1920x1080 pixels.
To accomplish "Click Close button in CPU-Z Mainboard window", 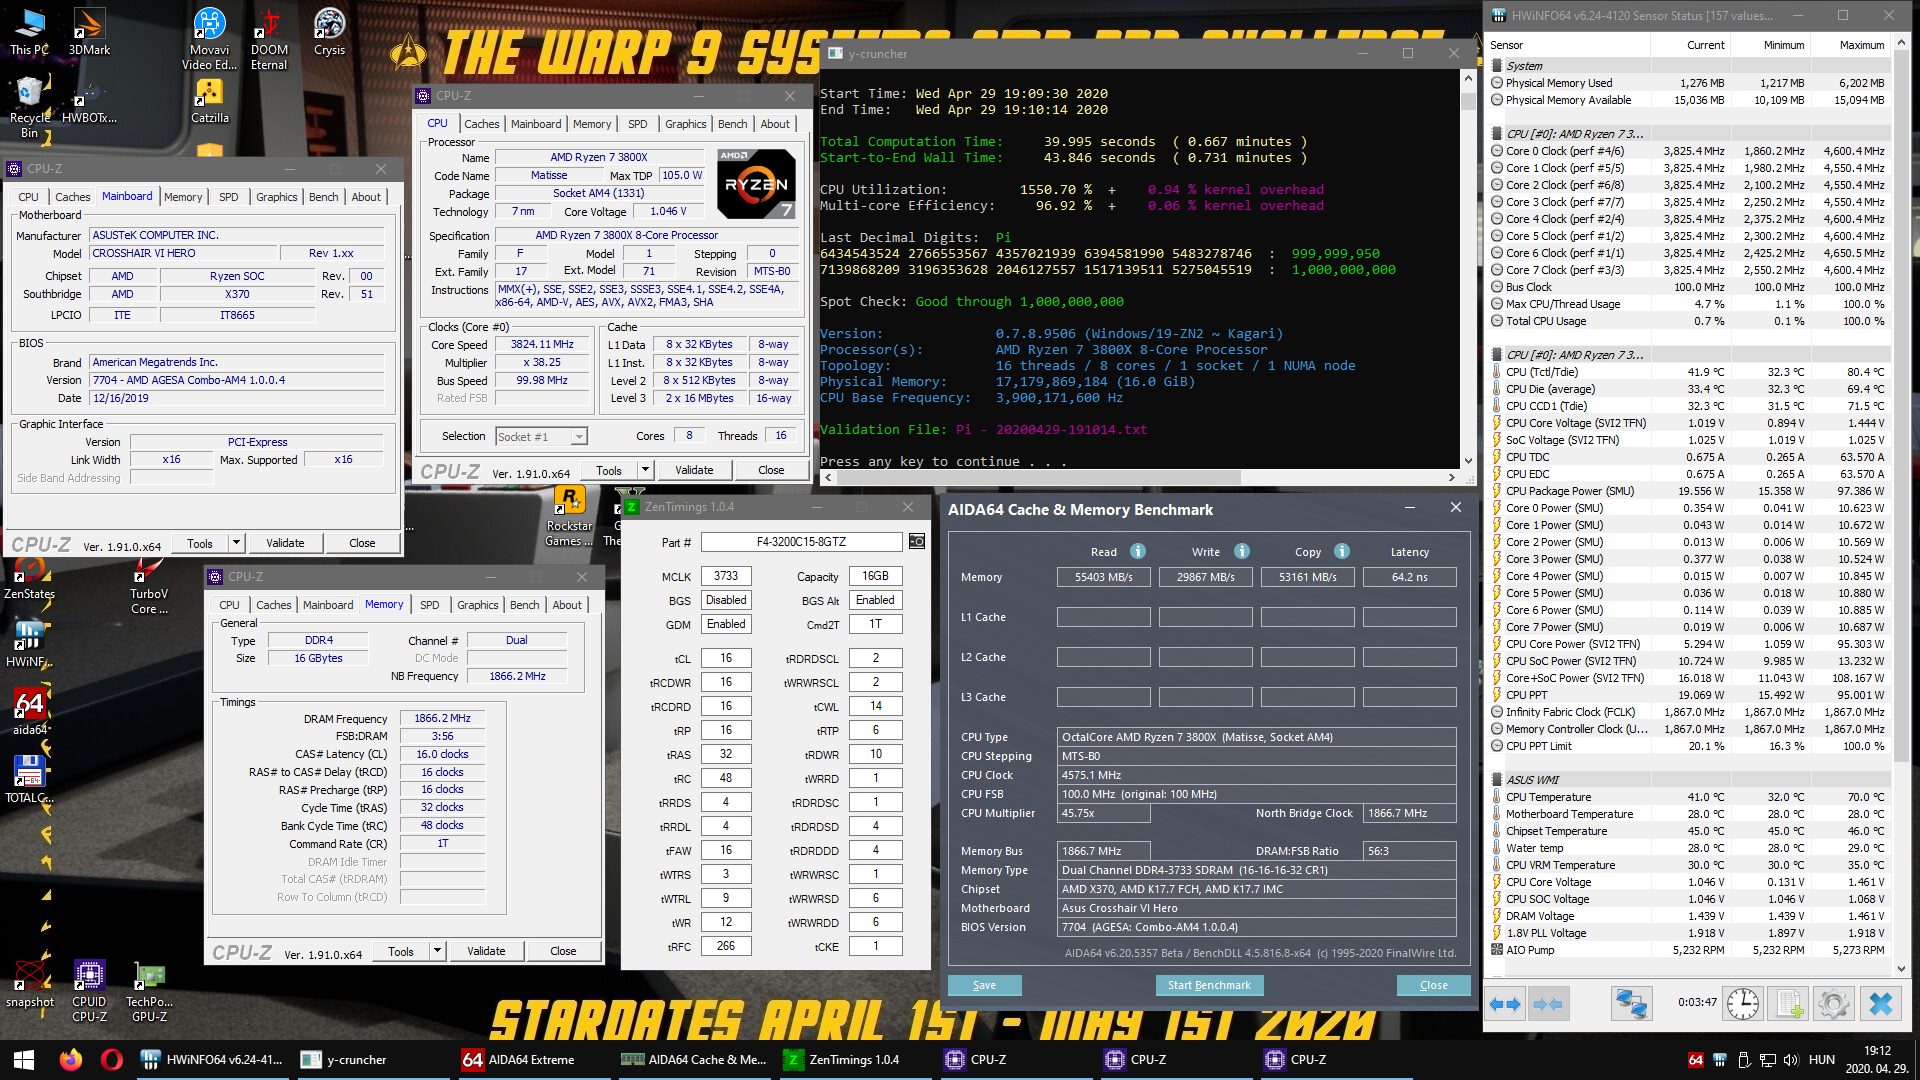I will pyautogui.click(x=362, y=543).
